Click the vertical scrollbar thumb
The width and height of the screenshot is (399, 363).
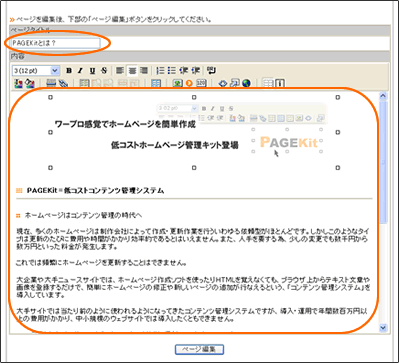(x=383, y=162)
